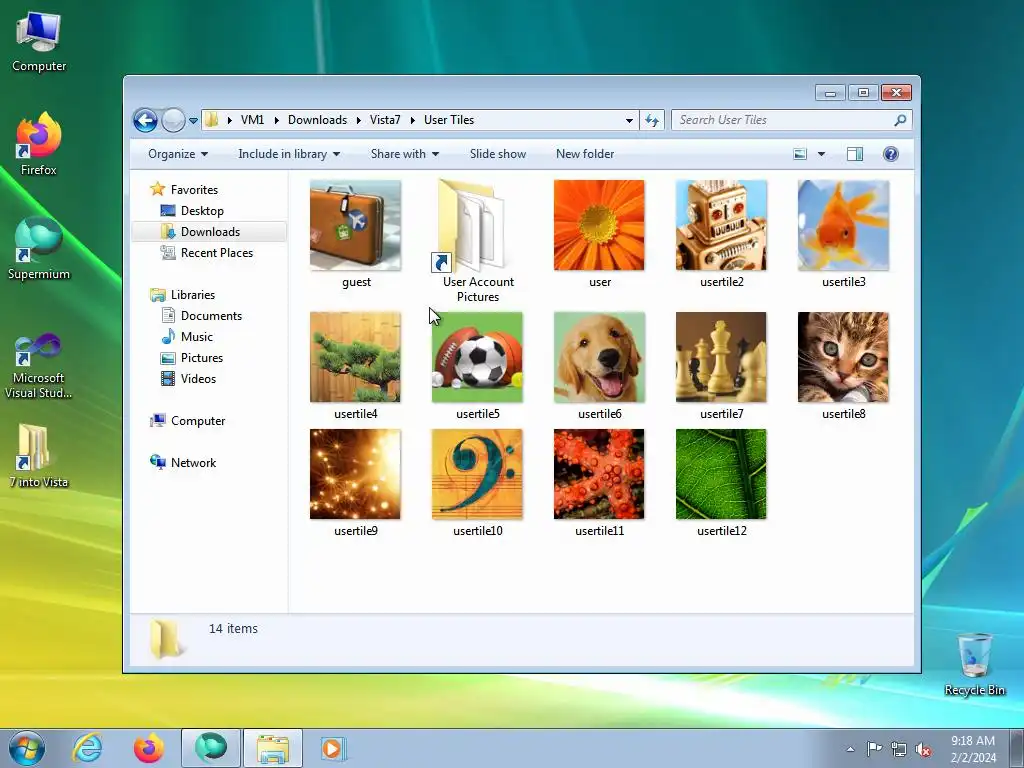This screenshot has height=768, width=1024.
Task: Select the 7 into Vista folder shortcut
Action: [39, 456]
